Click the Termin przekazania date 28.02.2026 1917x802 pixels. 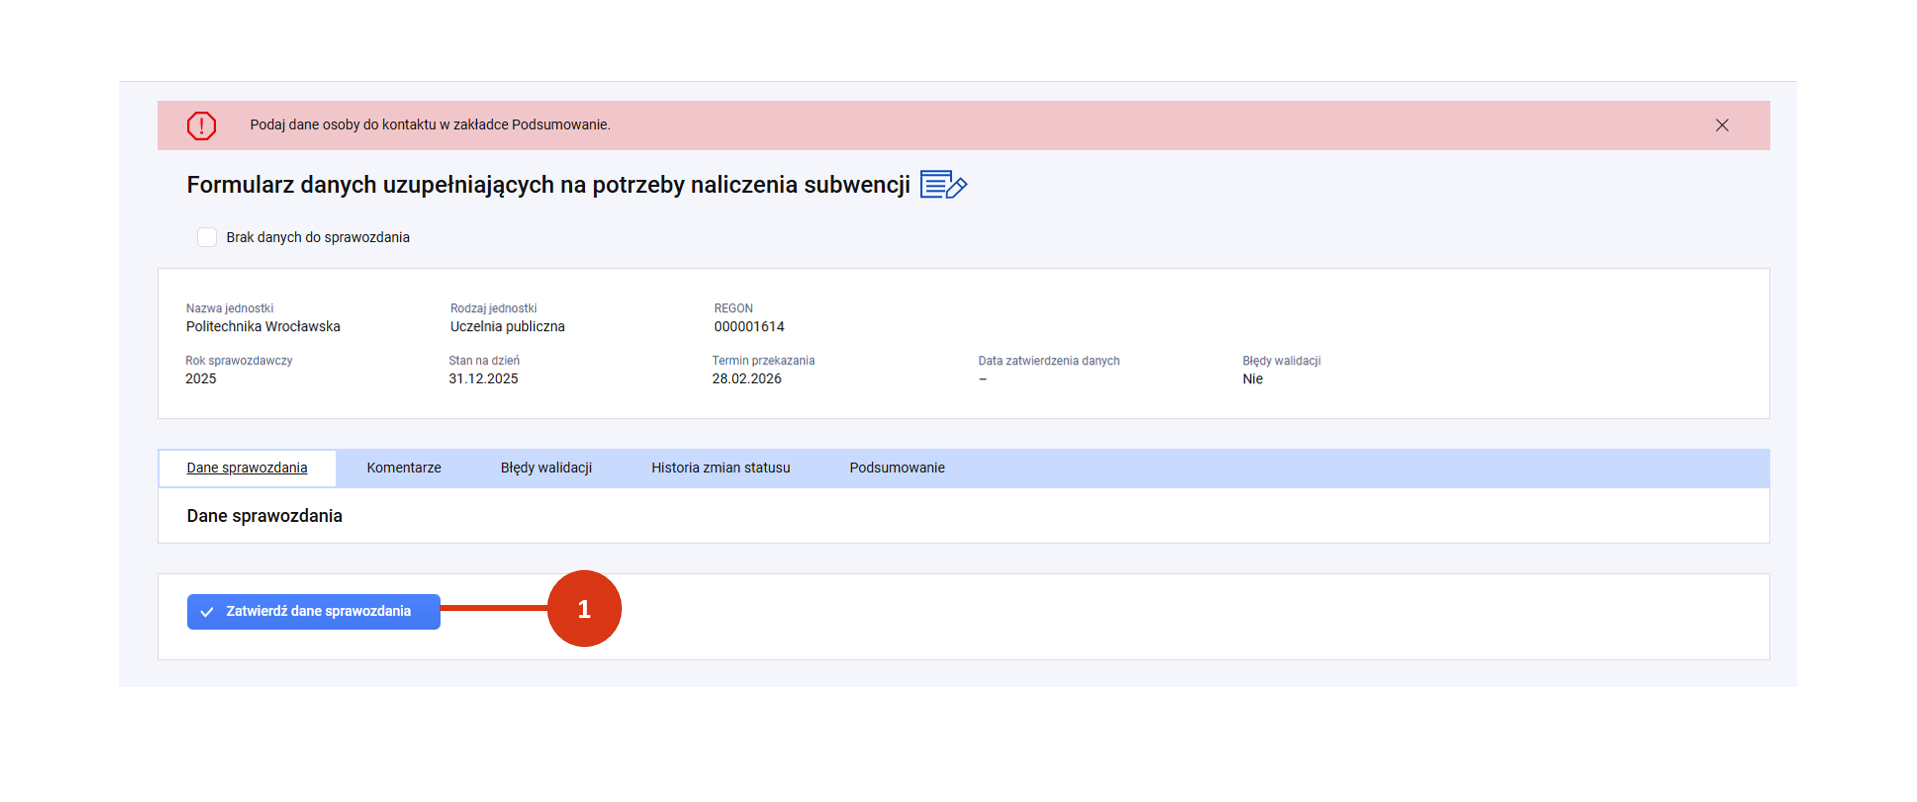pos(746,379)
